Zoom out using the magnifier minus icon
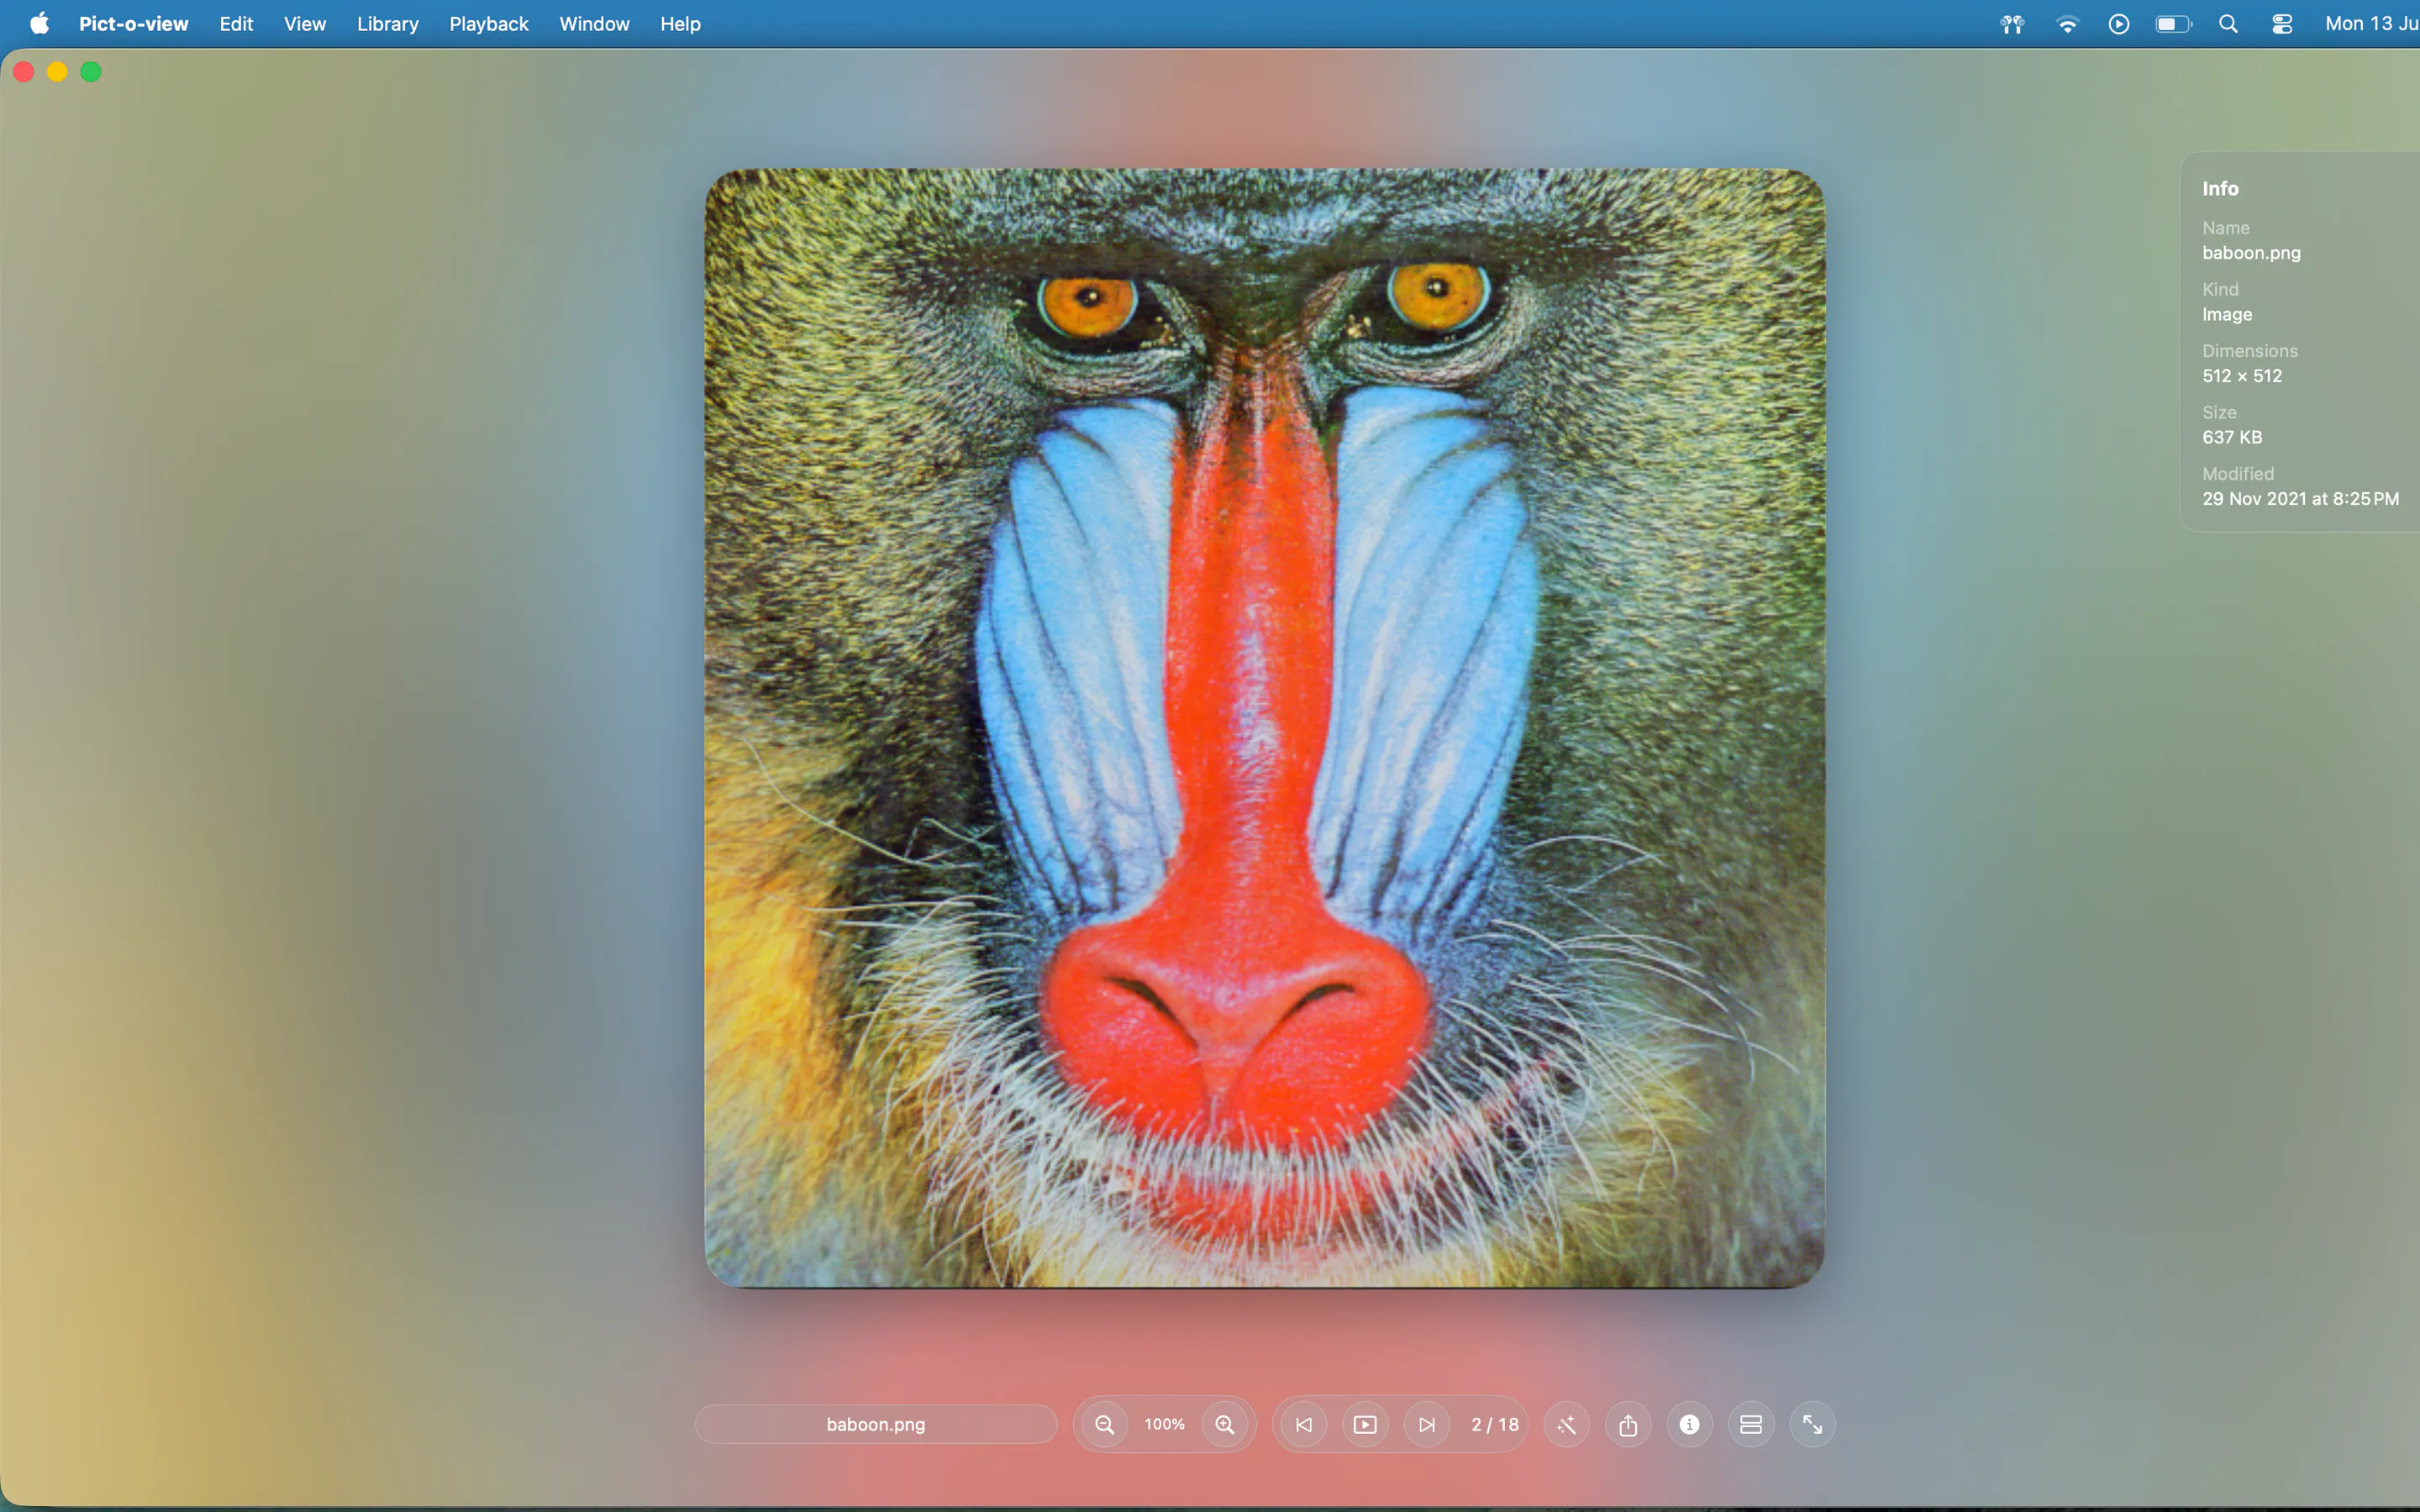This screenshot has height=1512, width=2420. [1104, 1424]
